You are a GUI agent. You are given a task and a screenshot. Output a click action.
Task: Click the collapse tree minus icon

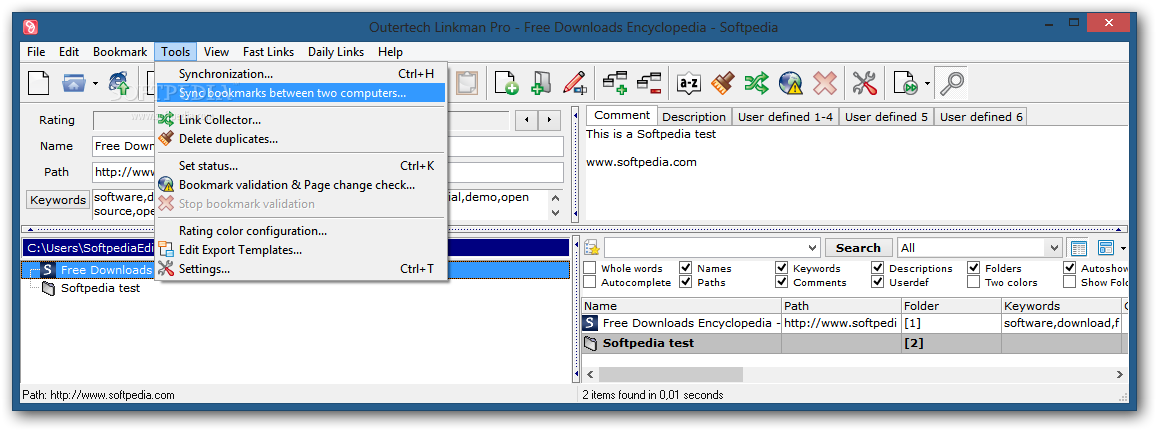tap(649, 83)
